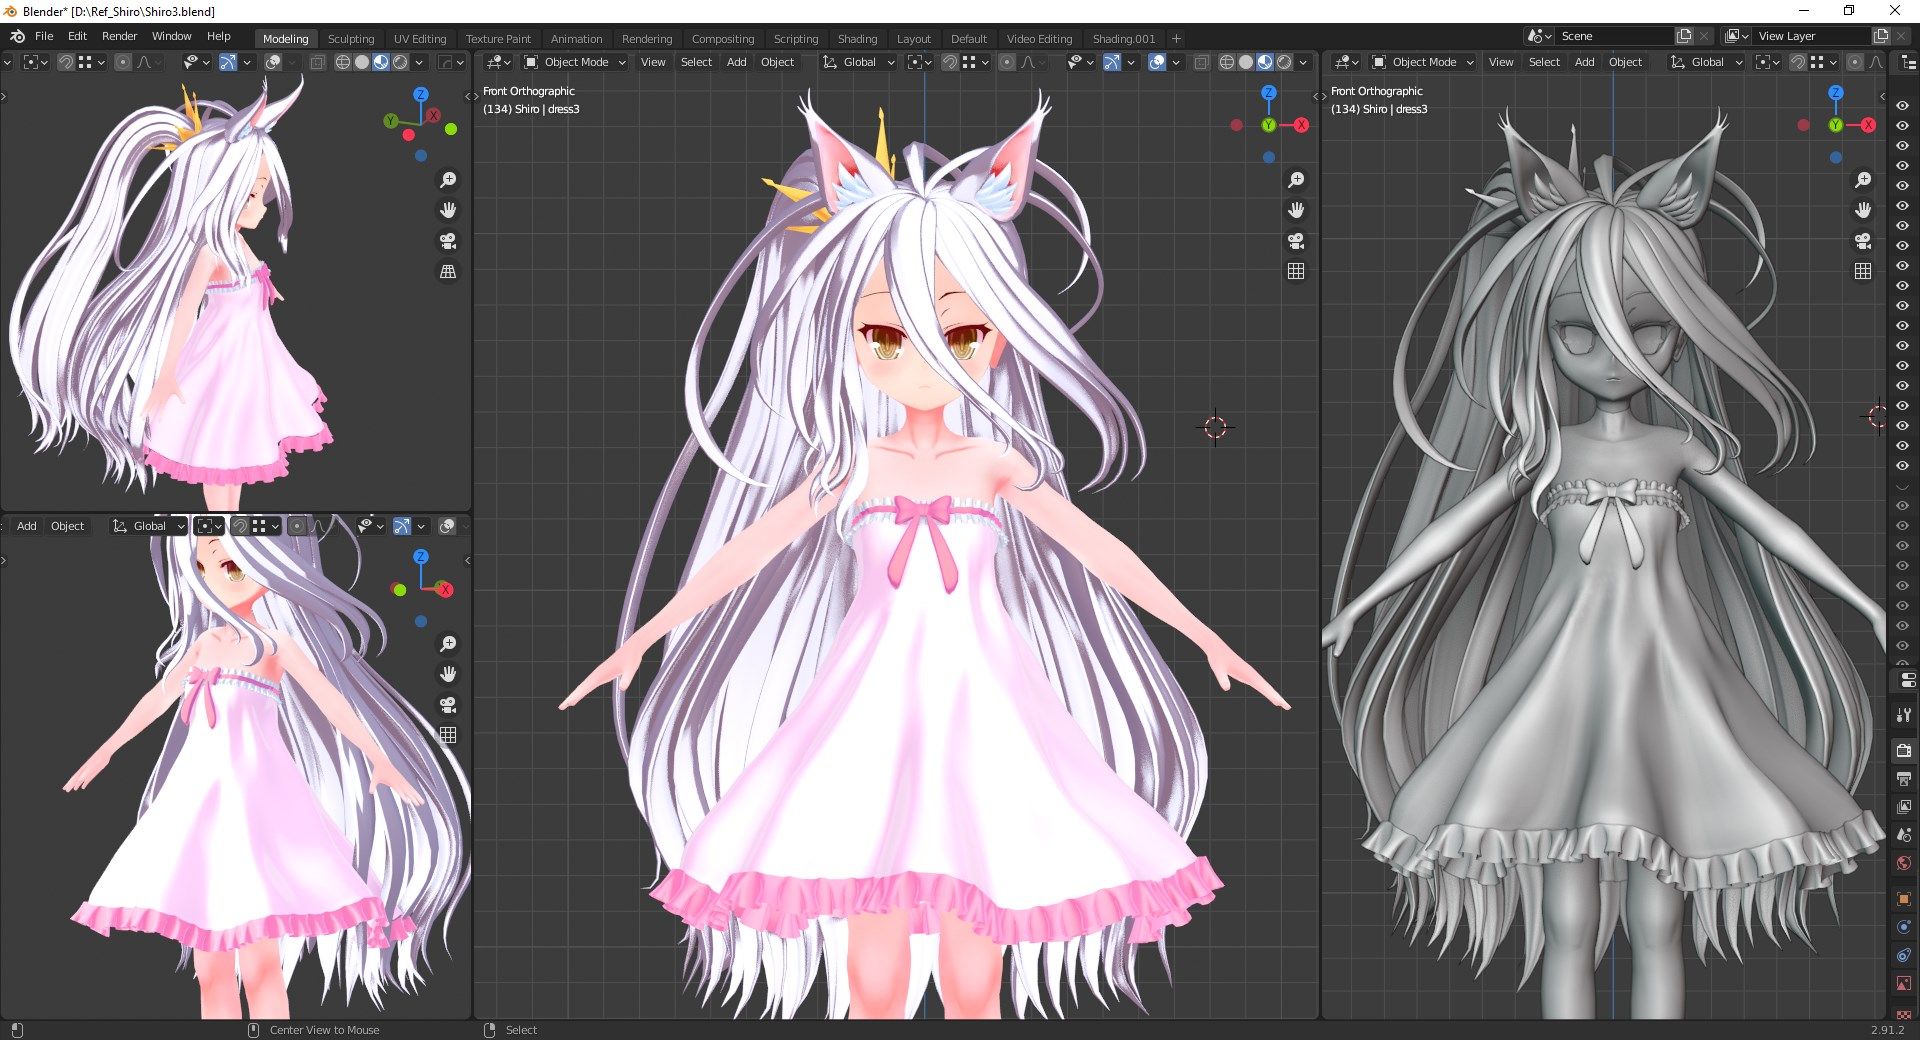Create new scene with copy icon
This screenshot has height=1040, width=1920.
1684,36
